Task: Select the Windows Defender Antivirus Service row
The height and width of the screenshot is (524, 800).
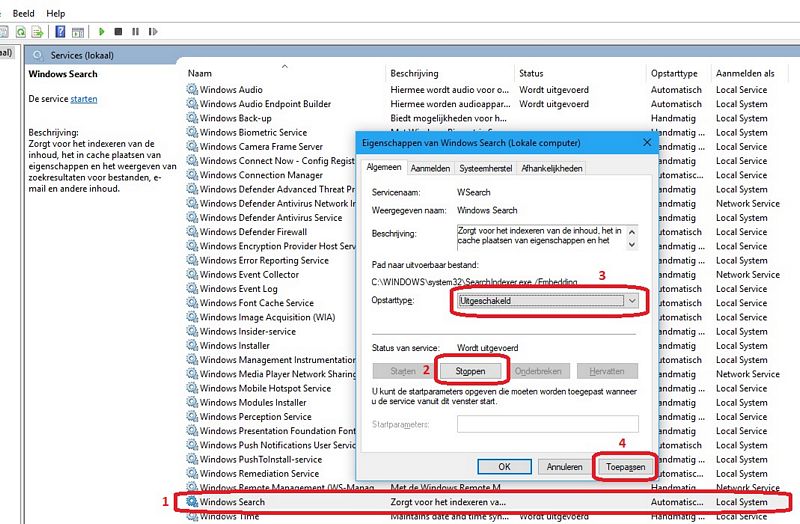Action: pos(269,217)
